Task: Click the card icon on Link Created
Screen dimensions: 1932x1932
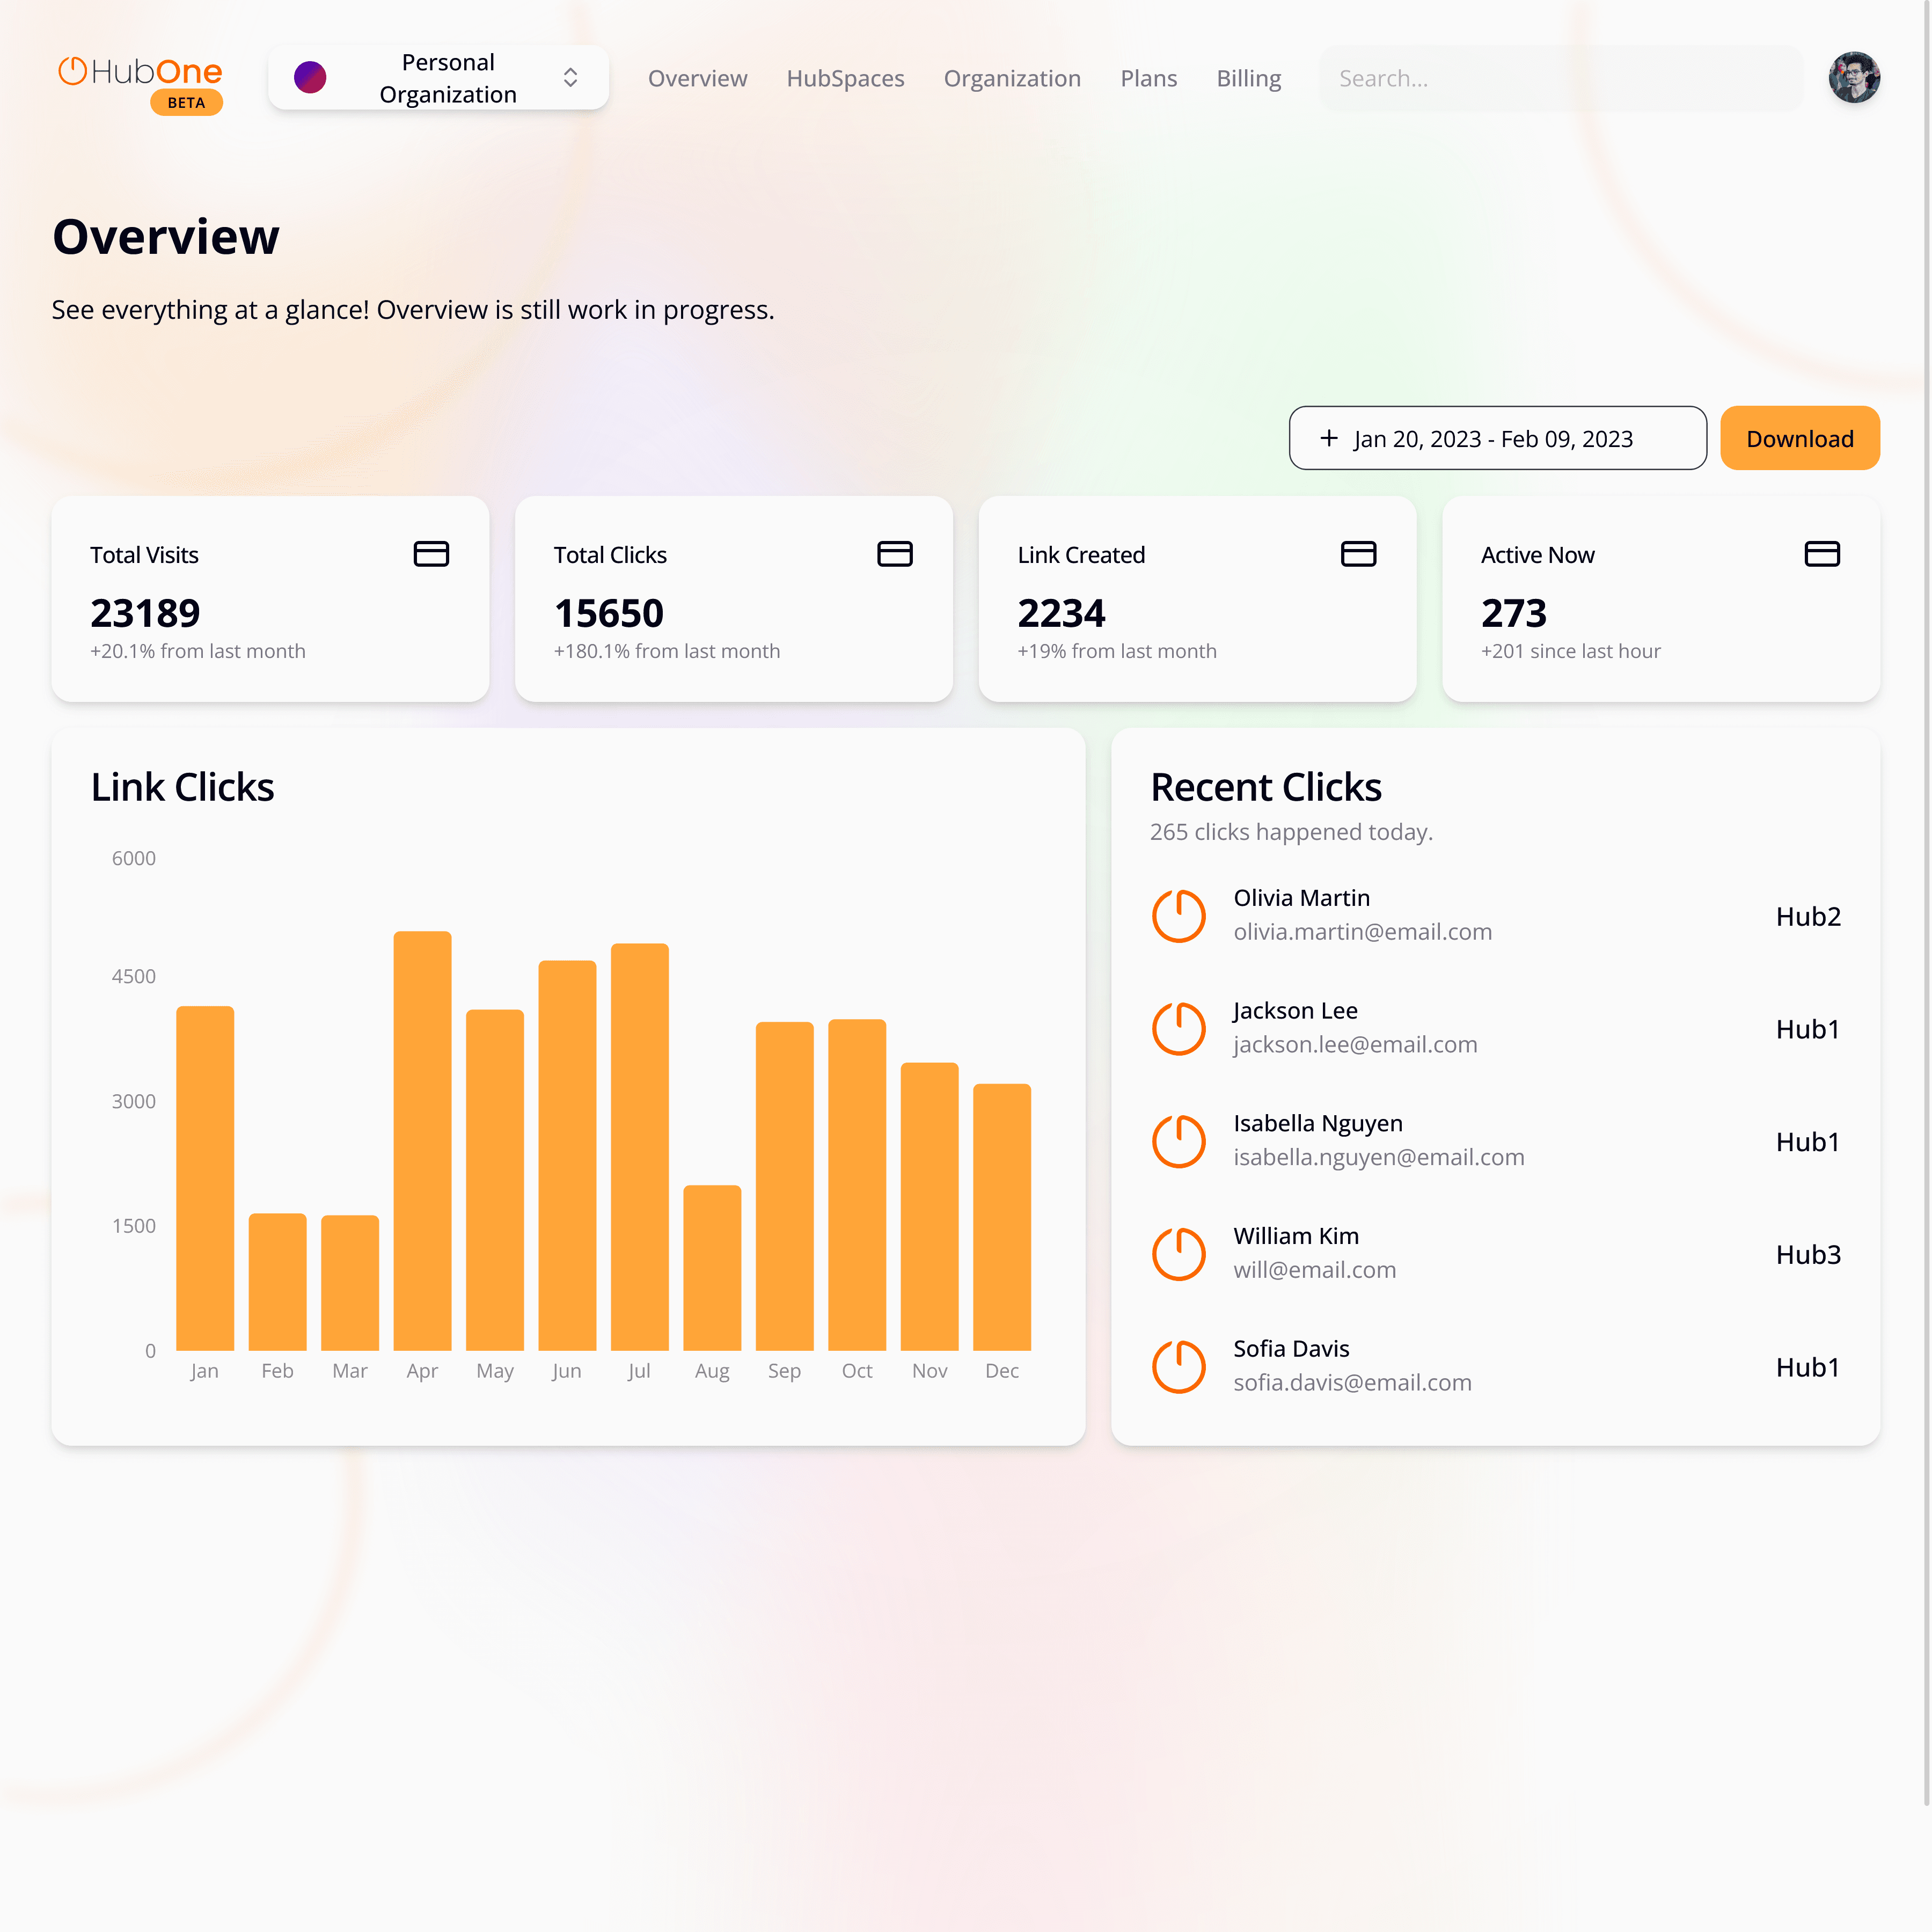Action: tap(1358, 554)
